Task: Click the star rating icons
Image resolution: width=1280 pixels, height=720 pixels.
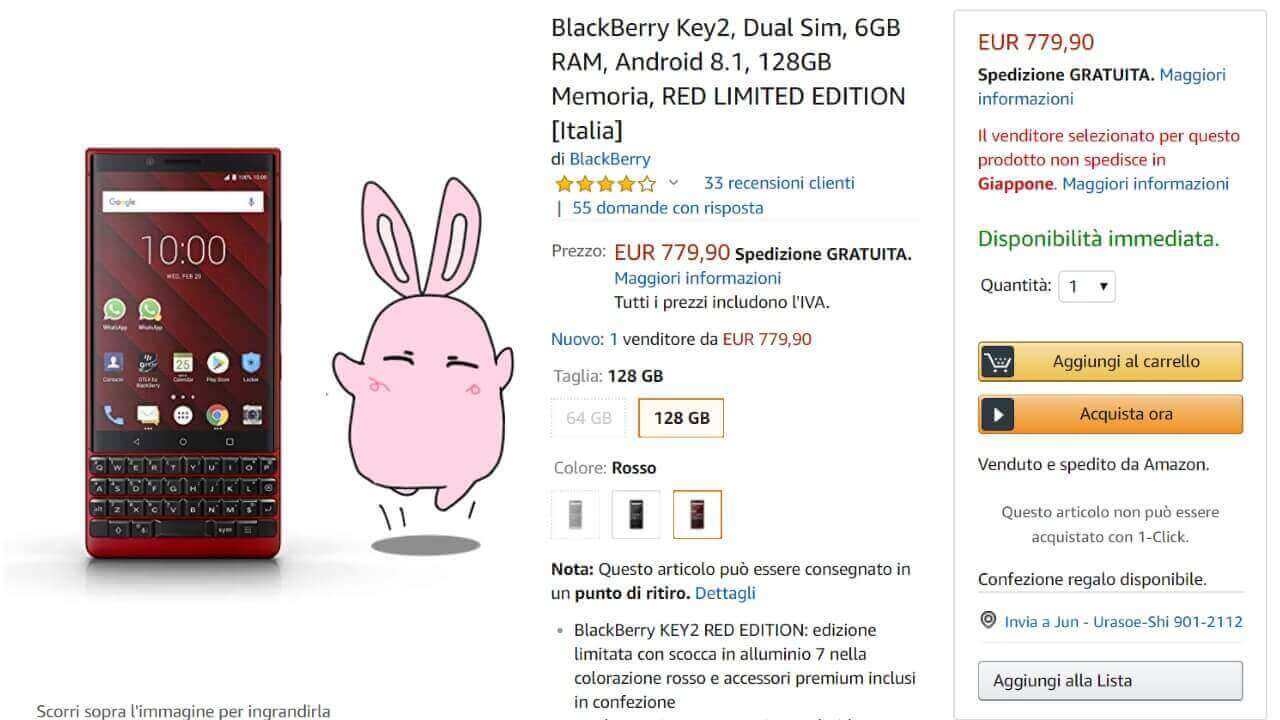Action: 605,184
